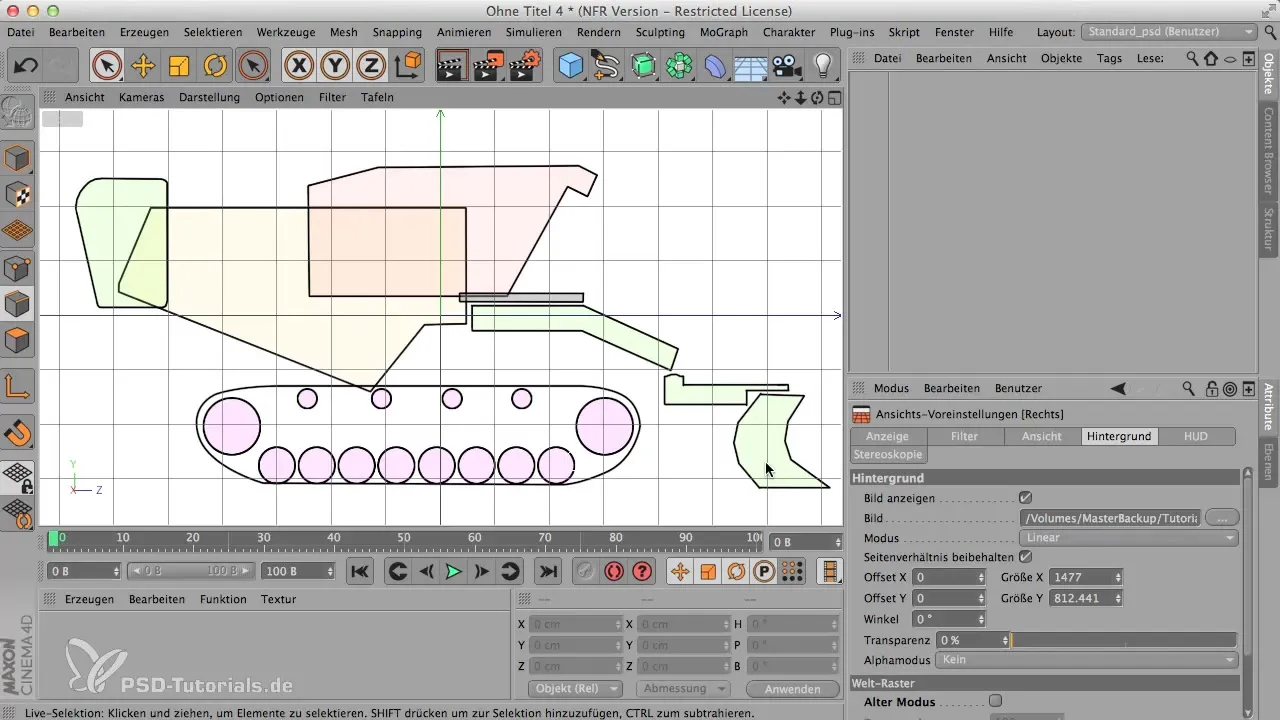
Task: Open material manager Erzeugen menu
Action: (89, 599)
